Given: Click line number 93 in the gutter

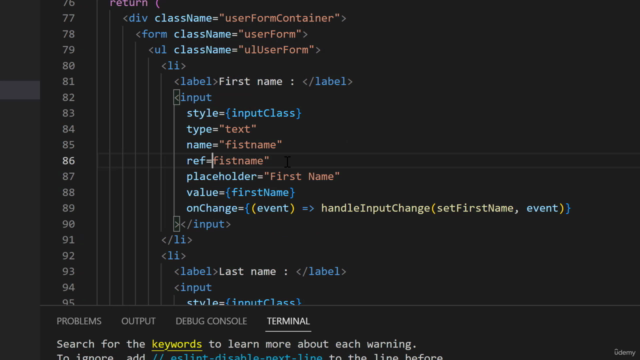Looking at the screenshot, I should [69, 271].
